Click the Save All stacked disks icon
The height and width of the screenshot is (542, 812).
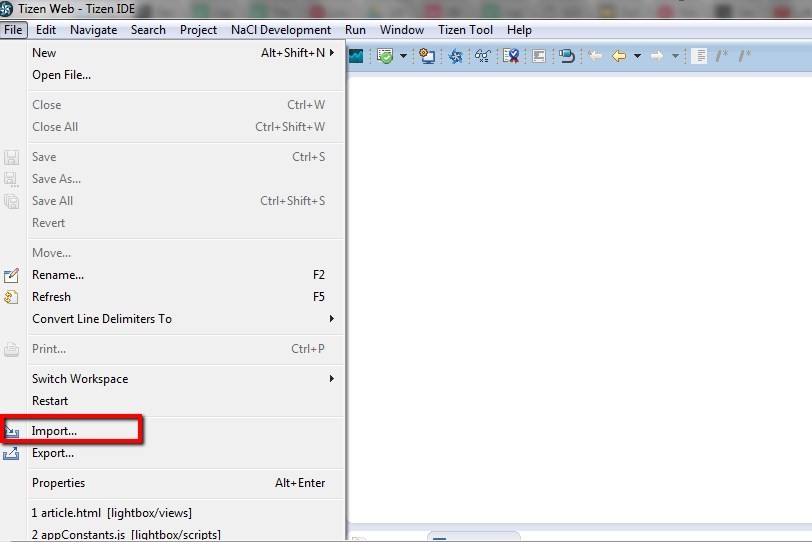(11, 201)
